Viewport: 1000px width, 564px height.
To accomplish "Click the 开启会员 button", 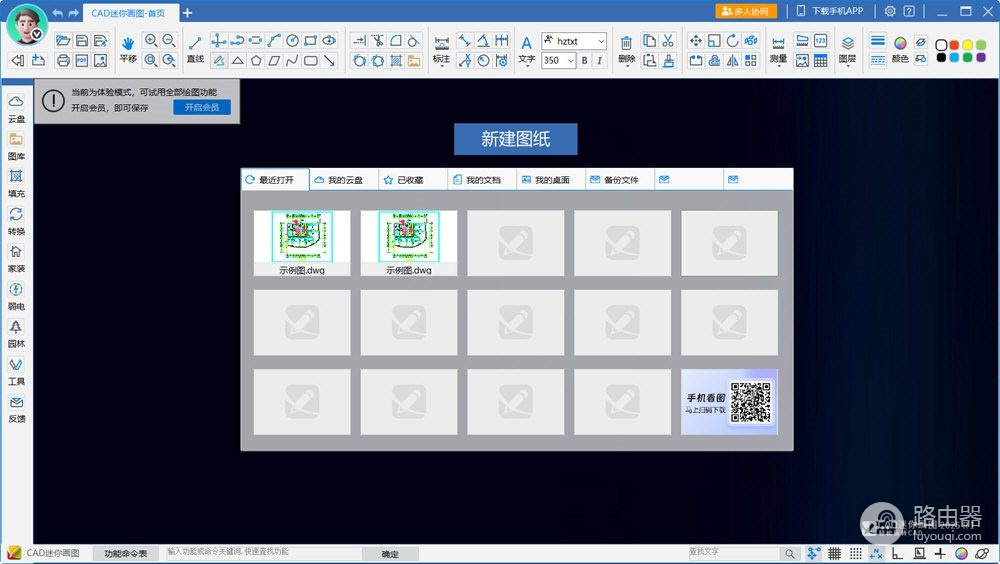I will 202,107.
